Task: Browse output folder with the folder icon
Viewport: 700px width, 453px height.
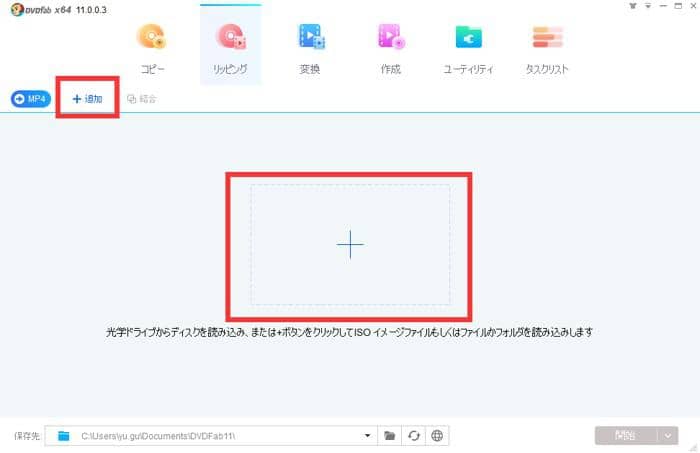Action: (391, 436)
